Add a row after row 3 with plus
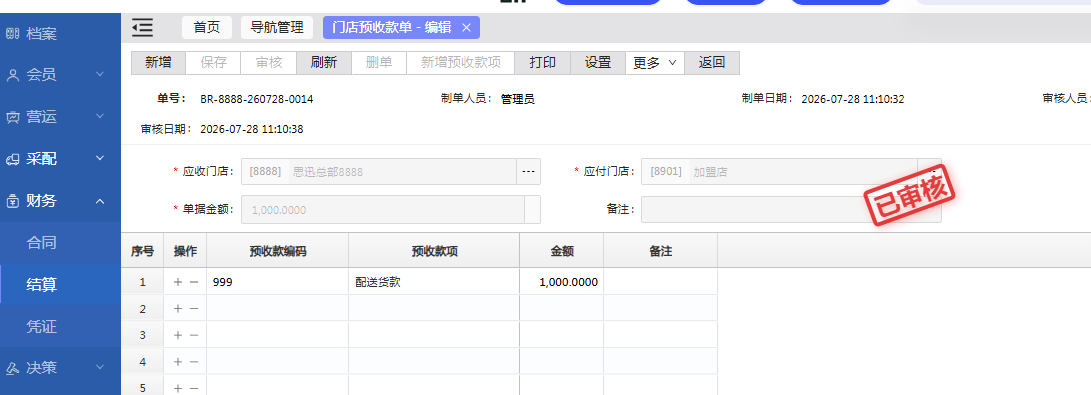The image size is (1091, 395). [177, 335]
